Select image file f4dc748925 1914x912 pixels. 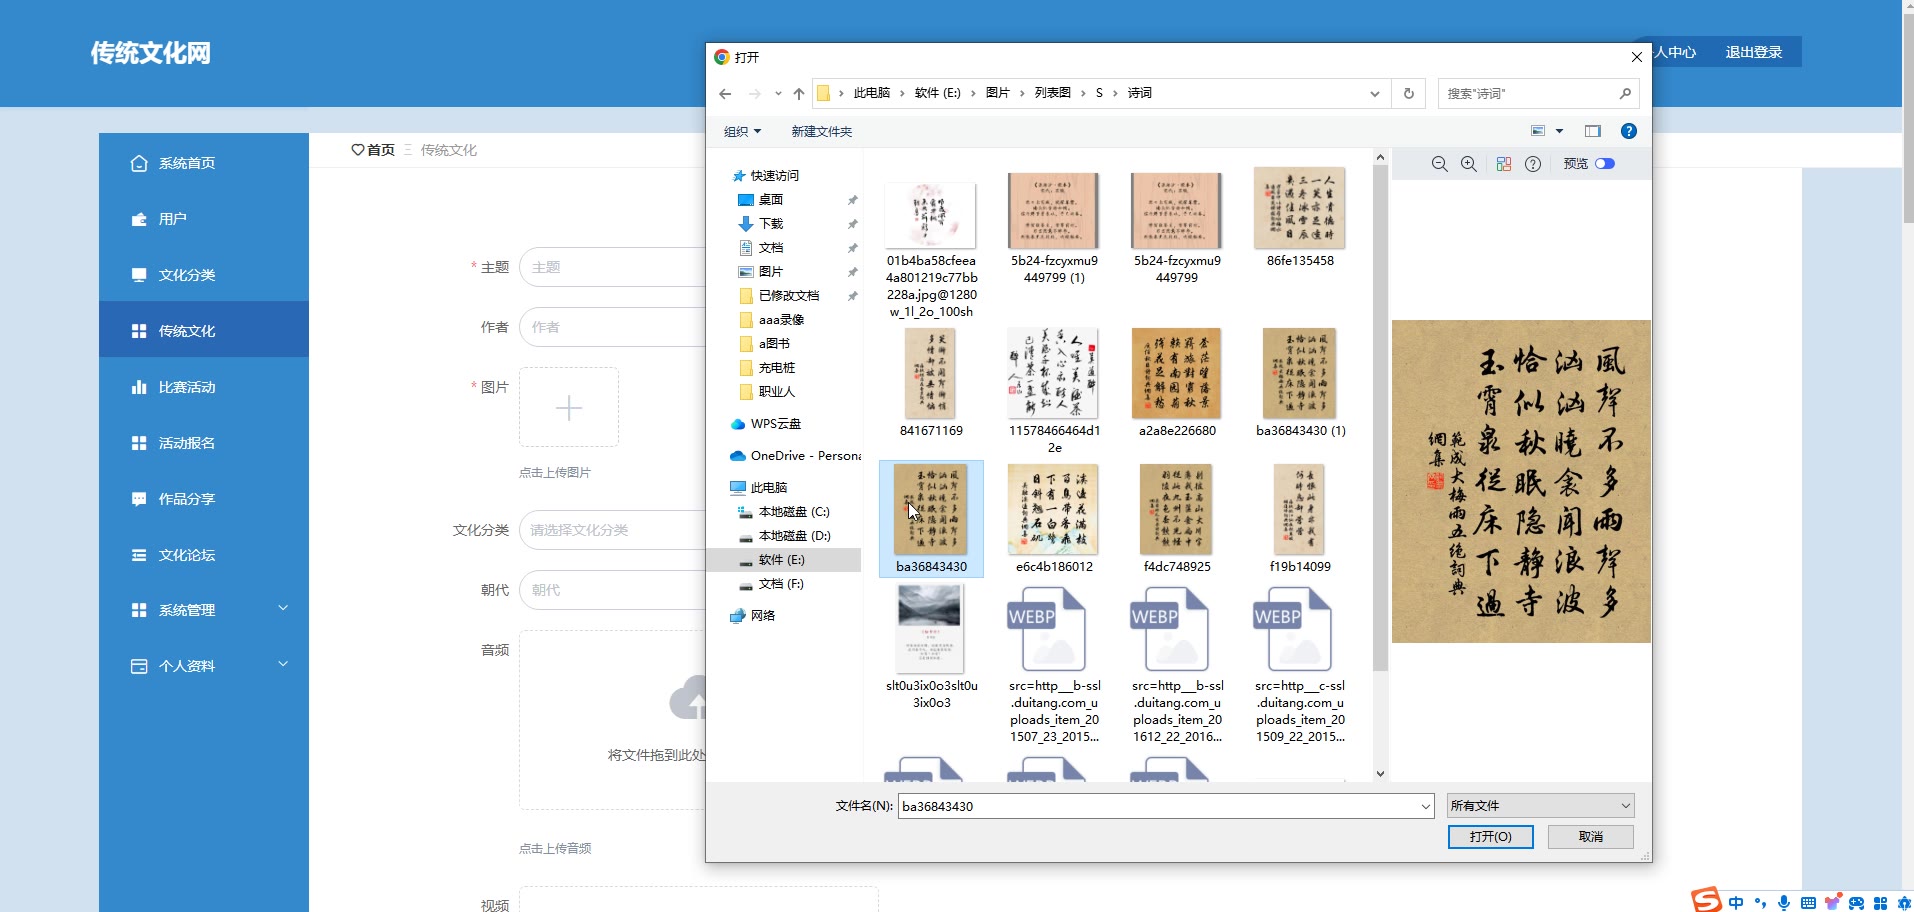coord(1177,518)
